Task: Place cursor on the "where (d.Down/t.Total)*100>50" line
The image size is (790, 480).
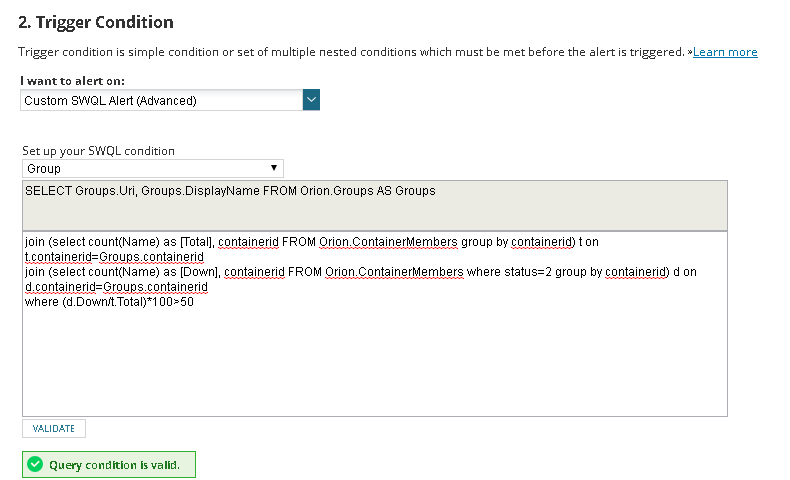Action: tap(110, 302)
